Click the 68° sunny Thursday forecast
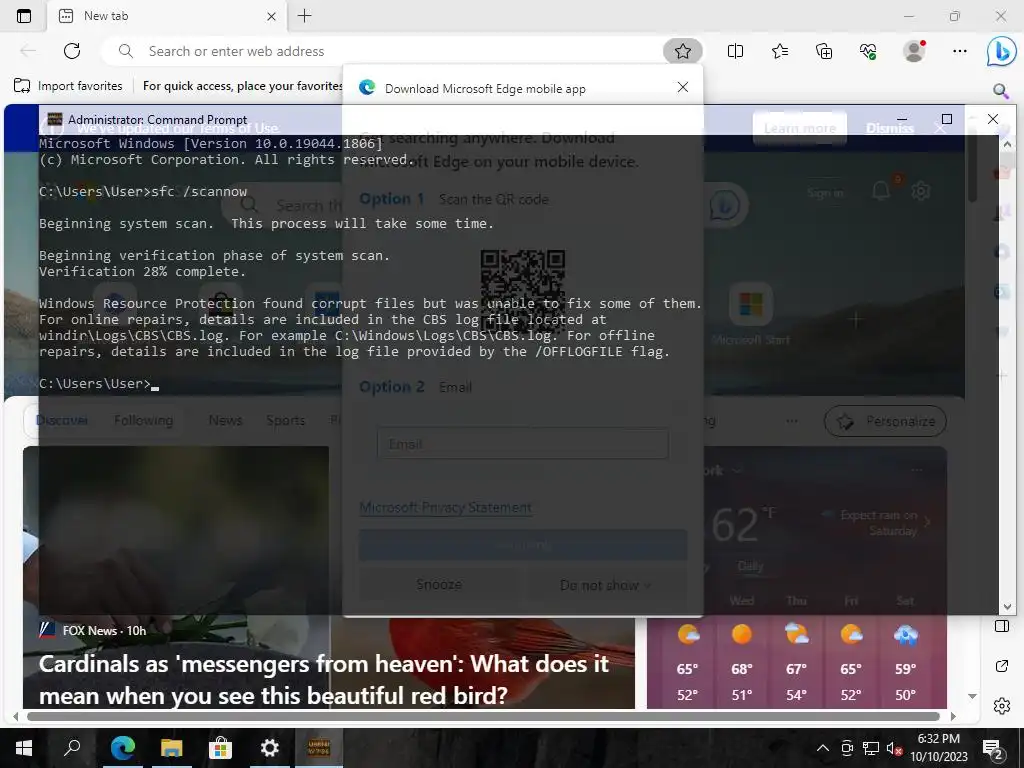Image resolution: width=1024 pixels, height=768 pixels. [742, 663]
